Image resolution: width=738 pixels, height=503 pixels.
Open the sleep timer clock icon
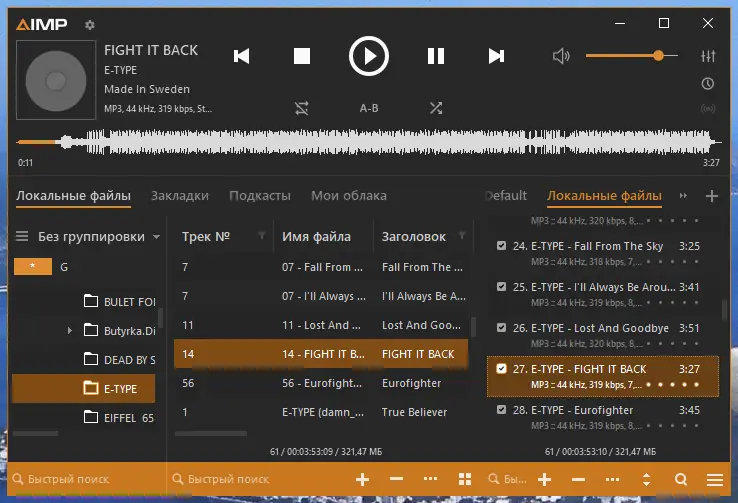(708, 84)
